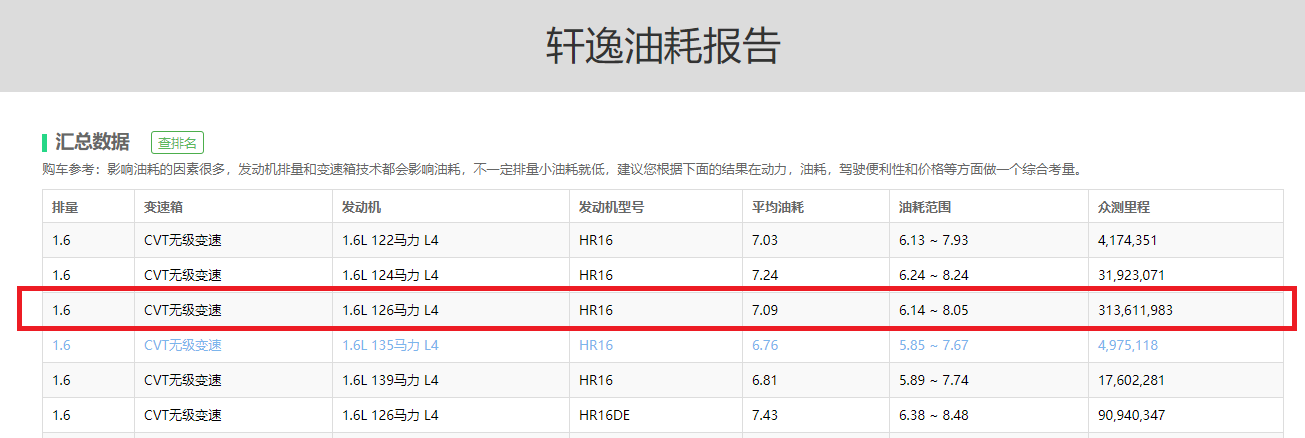The image size is (1305, 438).
Task: Click the average consumption value 7.09
Action: (765, 310)
